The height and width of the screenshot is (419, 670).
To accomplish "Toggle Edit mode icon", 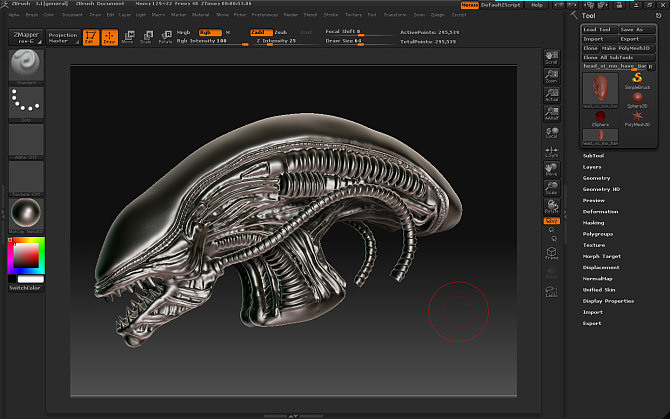I will click(x=91, y=37).
